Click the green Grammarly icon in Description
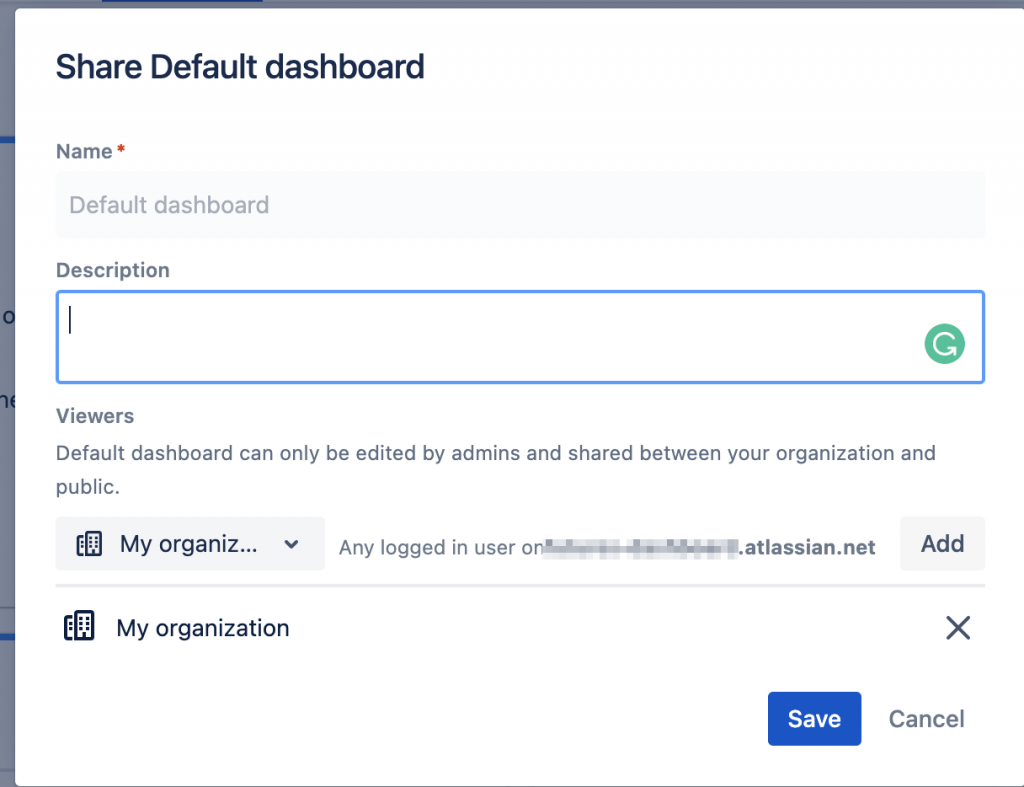 tap(944, 345)
